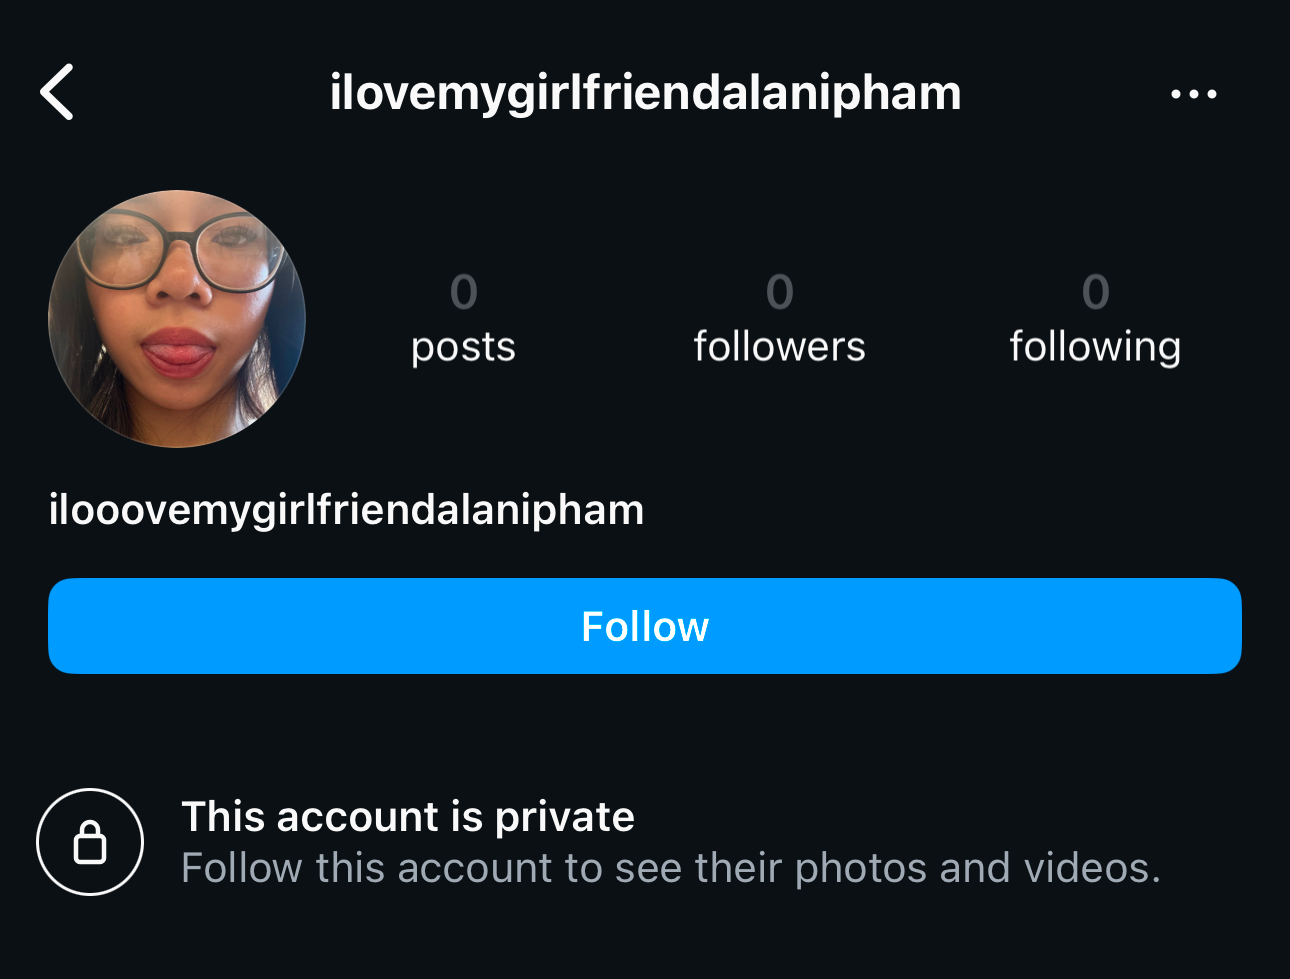Click the padlock private account icon
Image resolution: width=1290 pixels, height=979 pixels.
coord(90,842)
